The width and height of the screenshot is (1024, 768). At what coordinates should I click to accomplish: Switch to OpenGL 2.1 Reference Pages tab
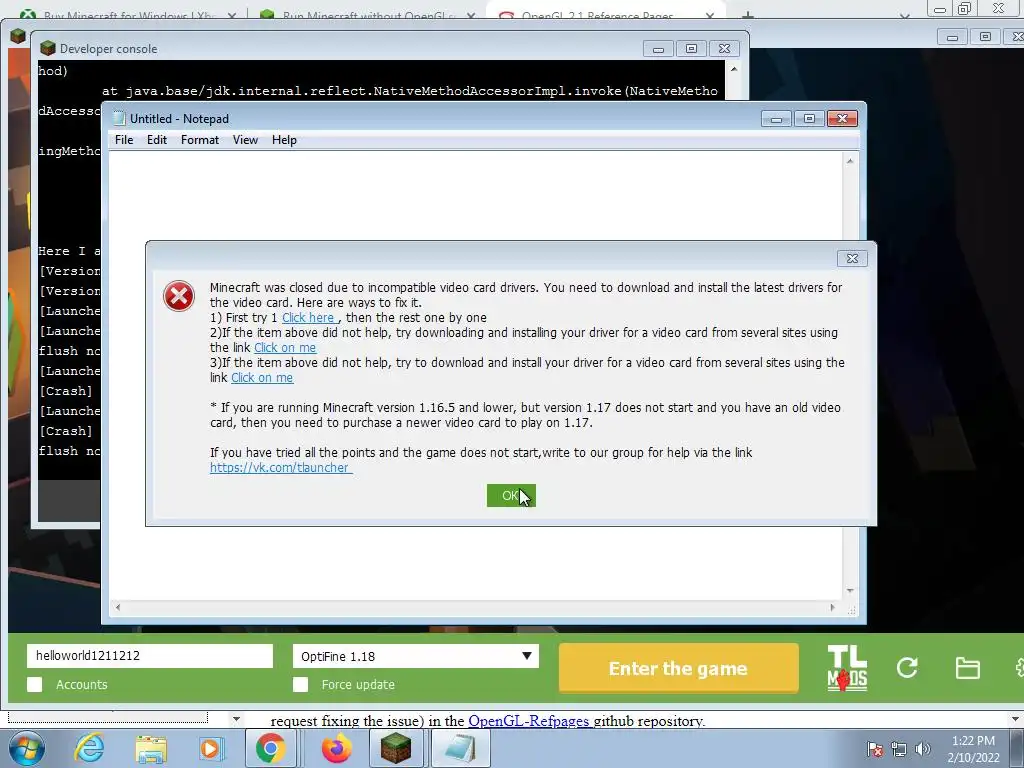[x=597, y=15]
